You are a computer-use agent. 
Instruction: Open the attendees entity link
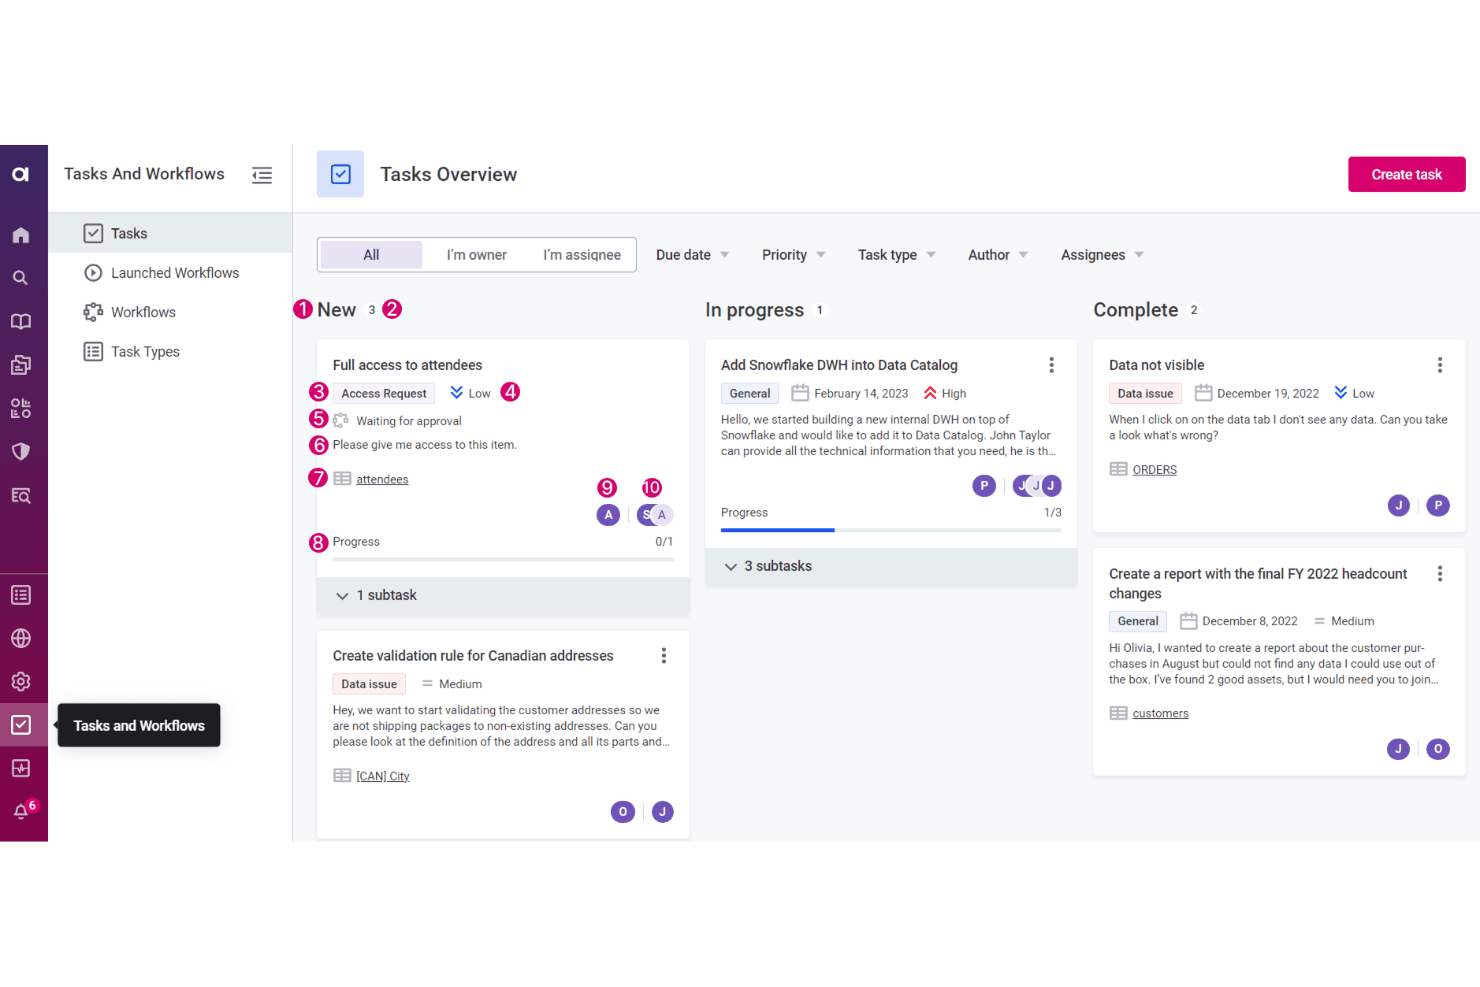click(x=382, y=480)
